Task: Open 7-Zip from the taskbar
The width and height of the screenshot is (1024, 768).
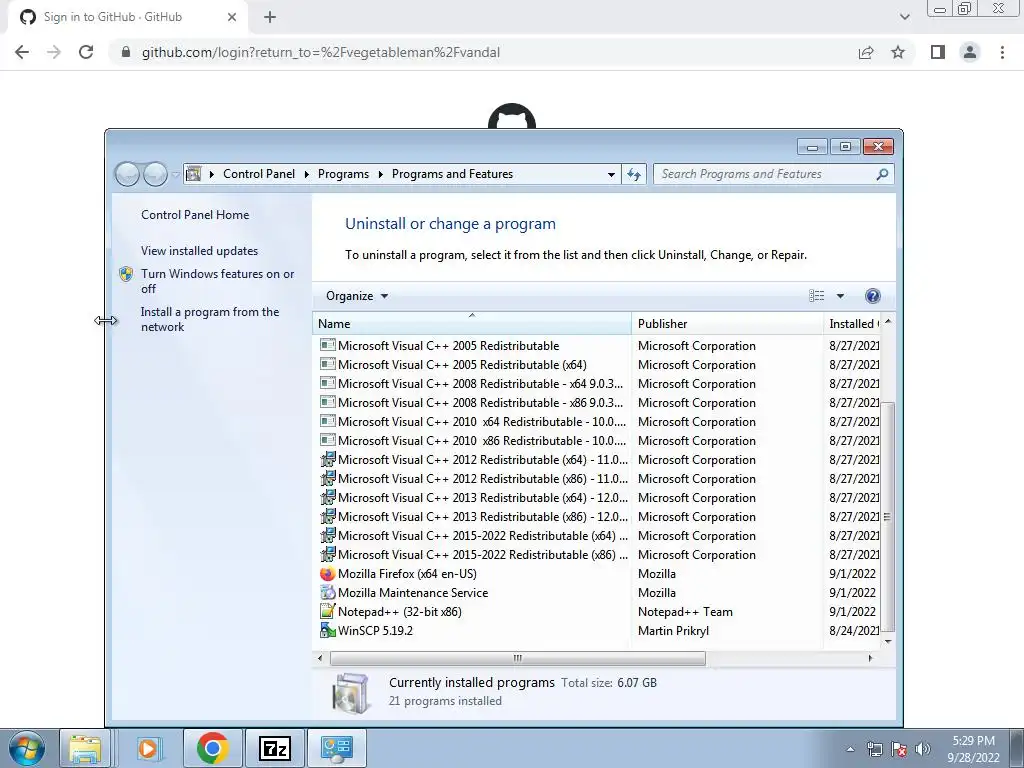Action: point(274,748)
